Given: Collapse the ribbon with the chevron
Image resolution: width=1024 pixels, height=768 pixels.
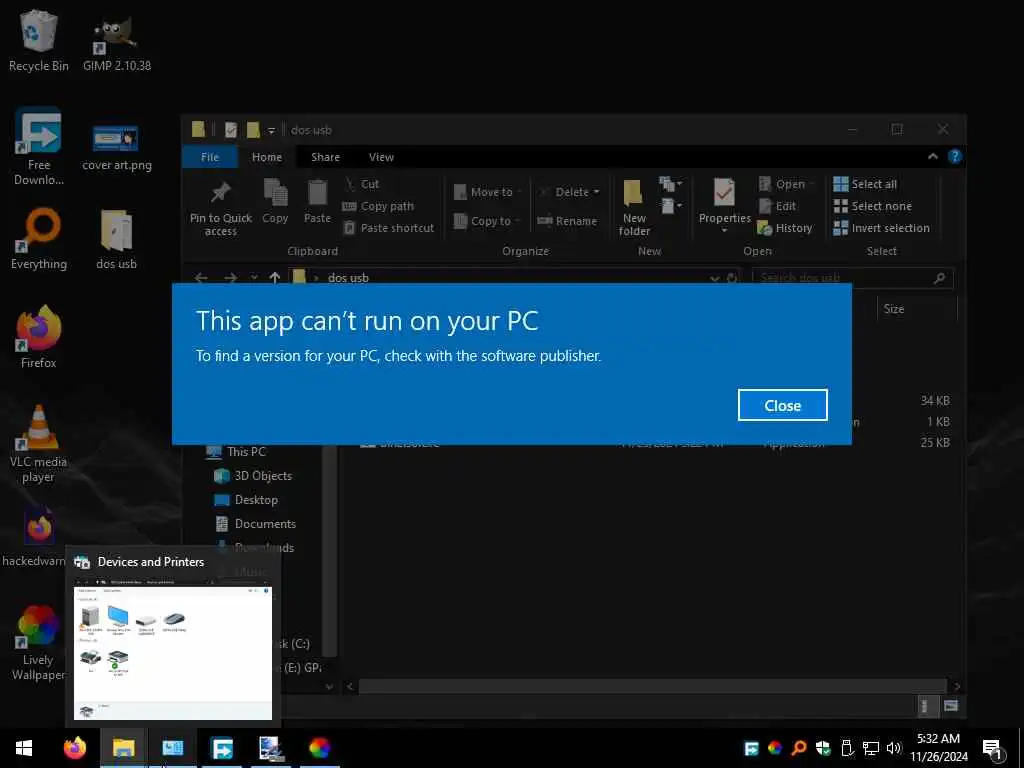Looking at the screenshot, I should click(933, 156).
